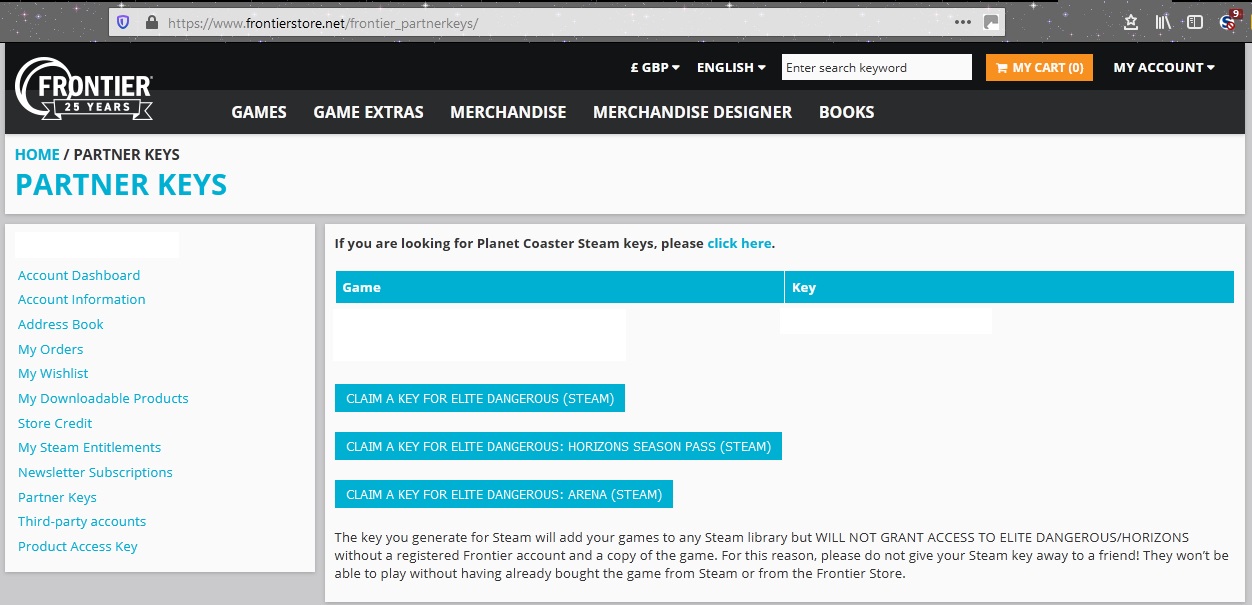1252x605 pixels.
Task: Open the Firefox library icon
Action: pos(1163,22)
